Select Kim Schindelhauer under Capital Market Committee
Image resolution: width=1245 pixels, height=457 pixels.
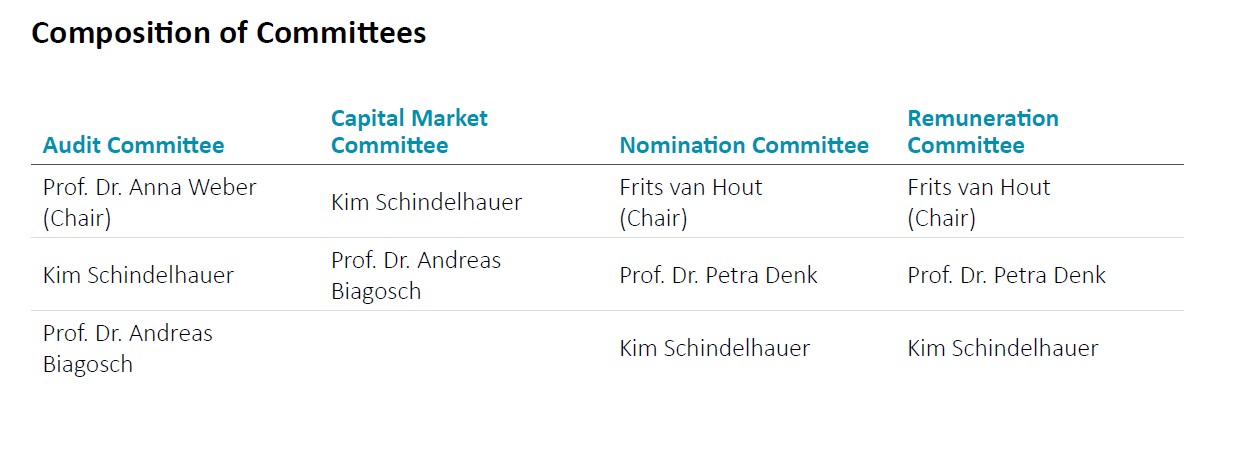426,202
